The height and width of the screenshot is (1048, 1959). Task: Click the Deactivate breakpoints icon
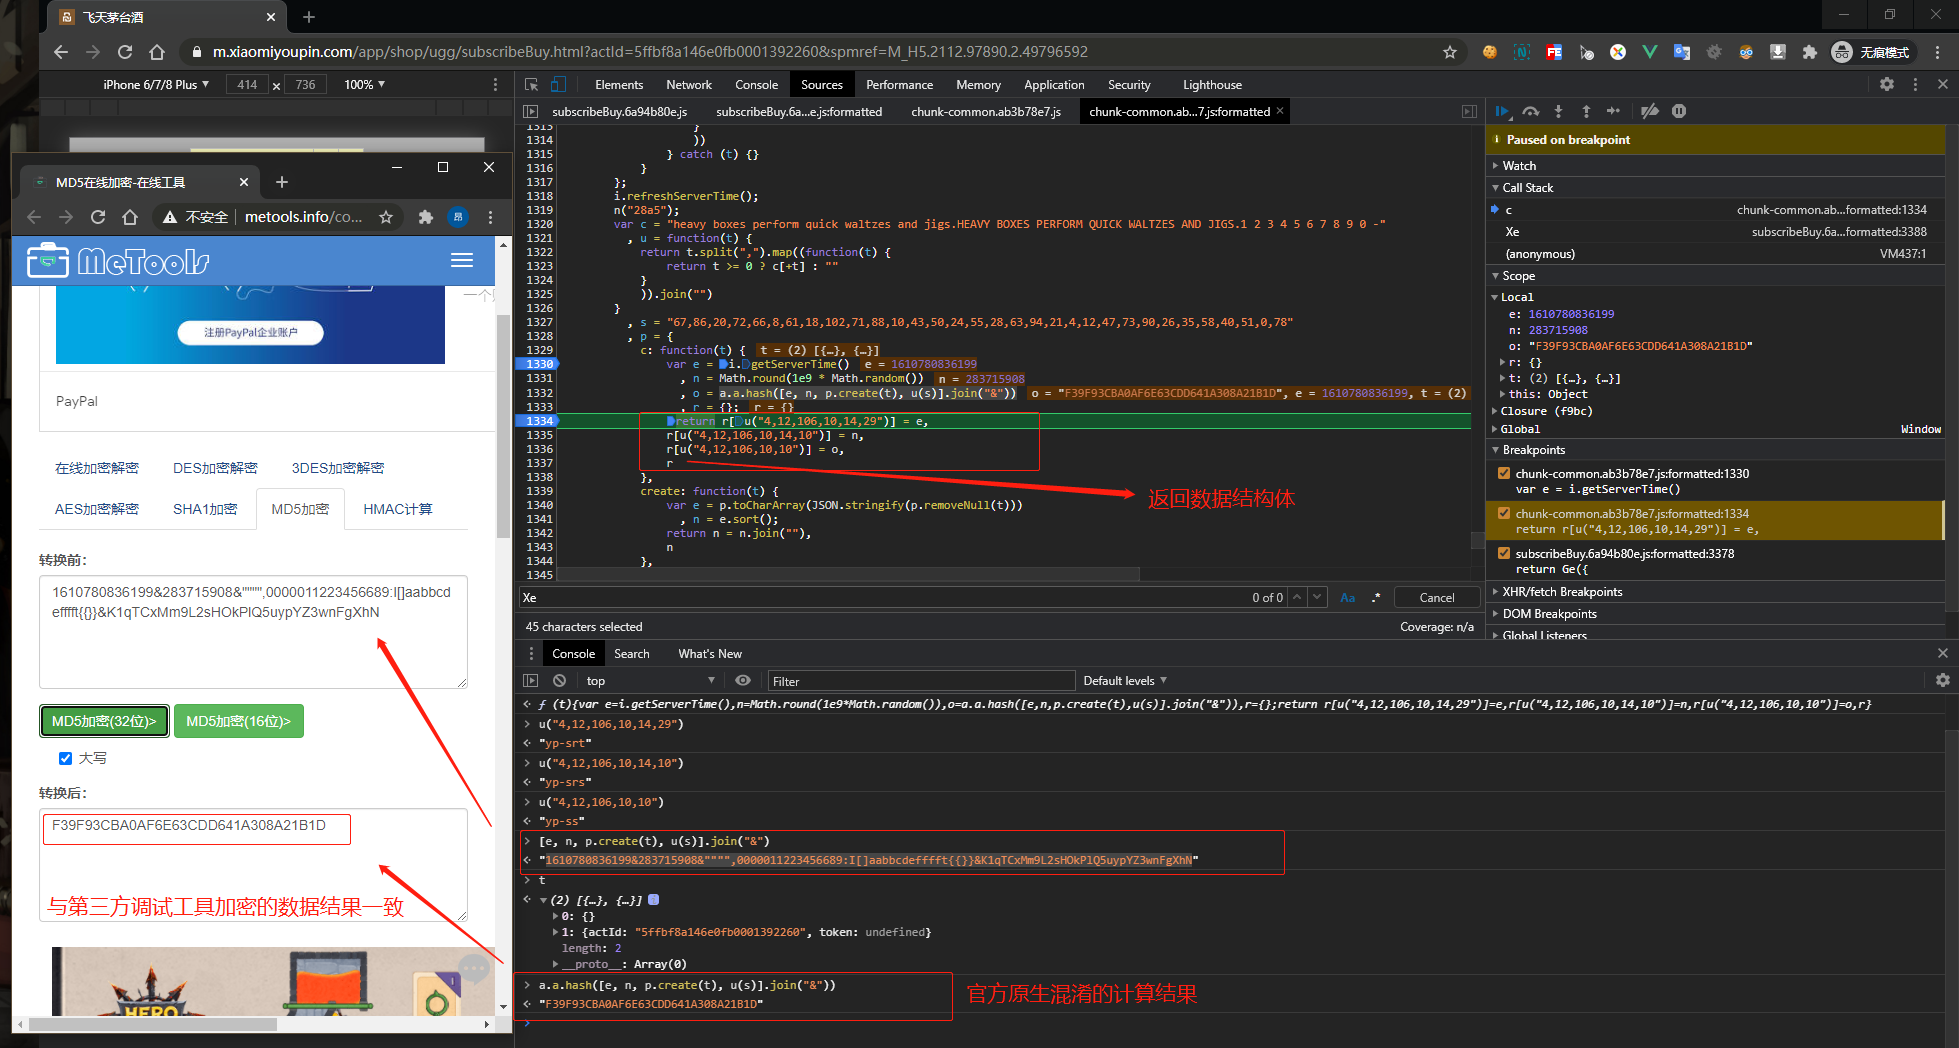1650,111
